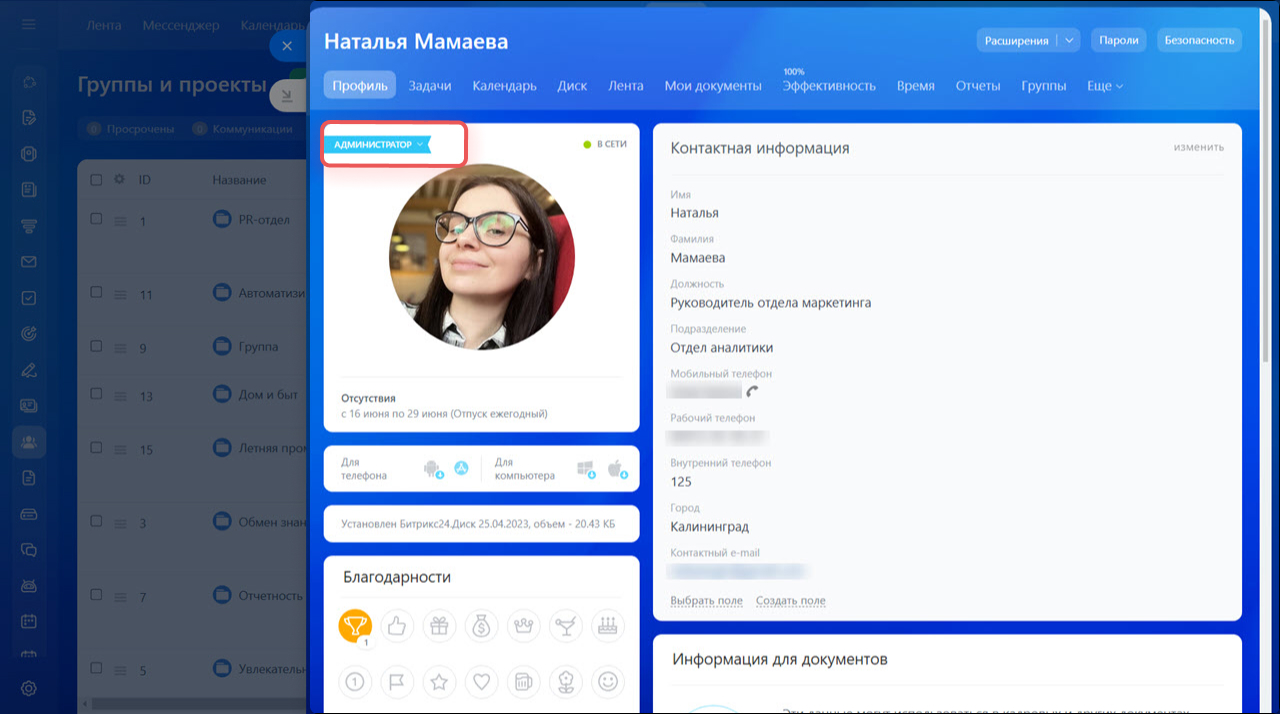This screenshot has width=1280, height=714.
Task: Click the phone call icon next to mobile number
Action: [753, 391]
